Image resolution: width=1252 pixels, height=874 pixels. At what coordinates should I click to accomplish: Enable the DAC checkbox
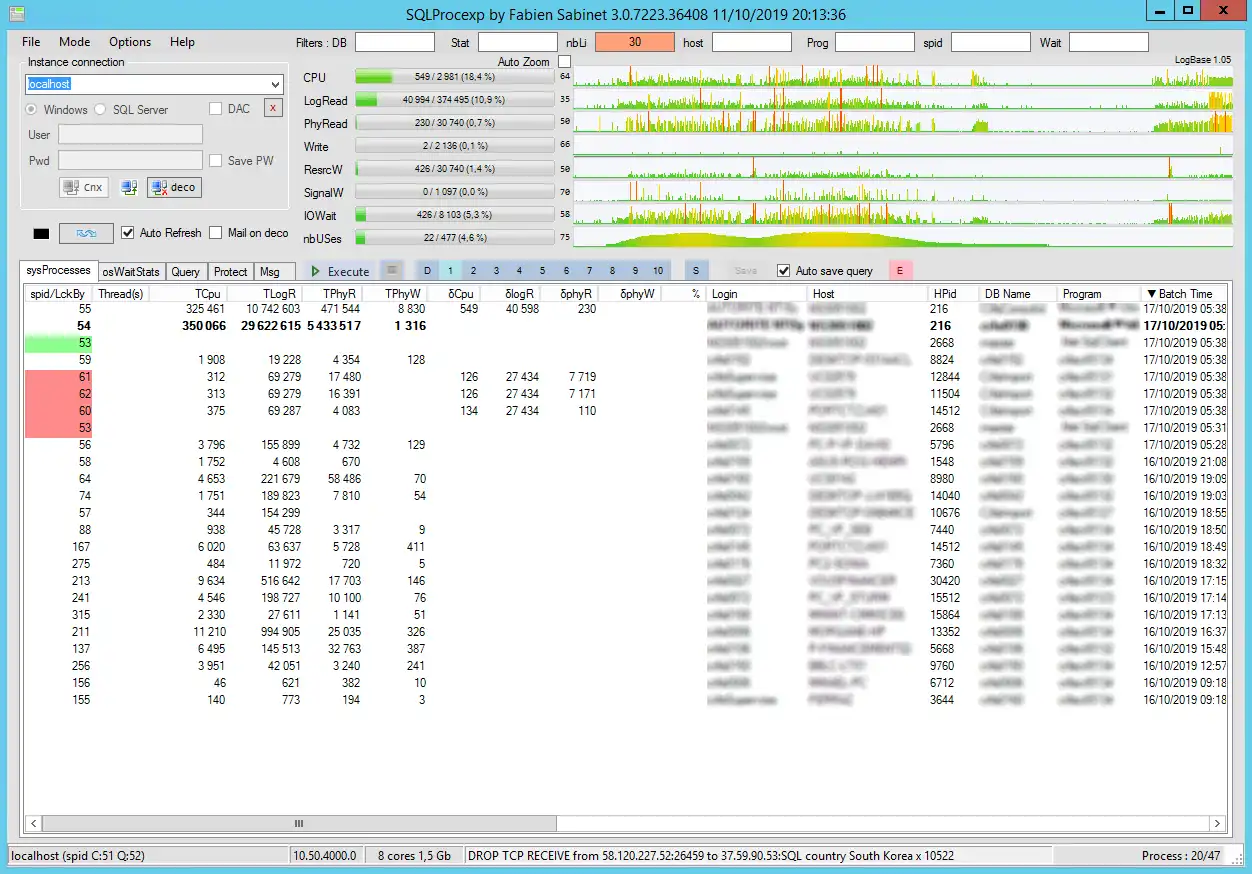[215, 109]
